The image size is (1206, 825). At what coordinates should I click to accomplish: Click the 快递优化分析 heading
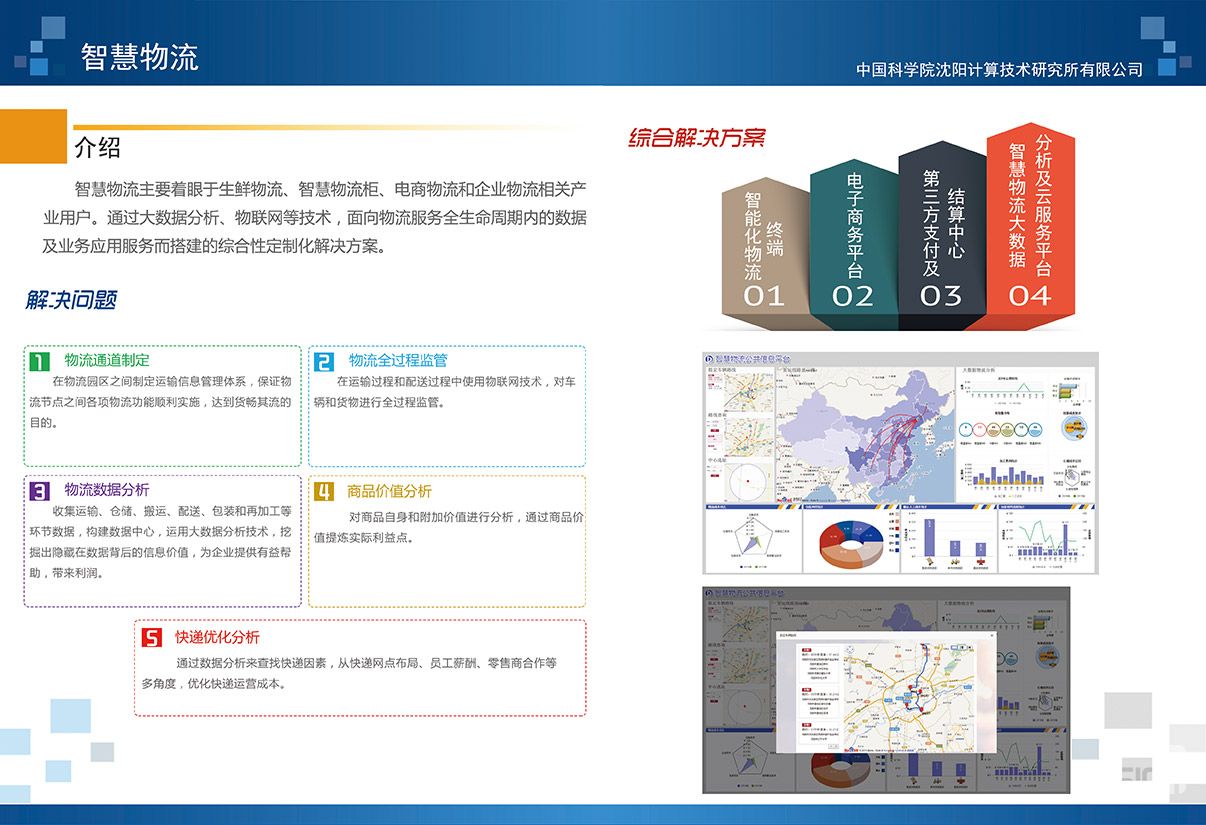coord(217,637)
